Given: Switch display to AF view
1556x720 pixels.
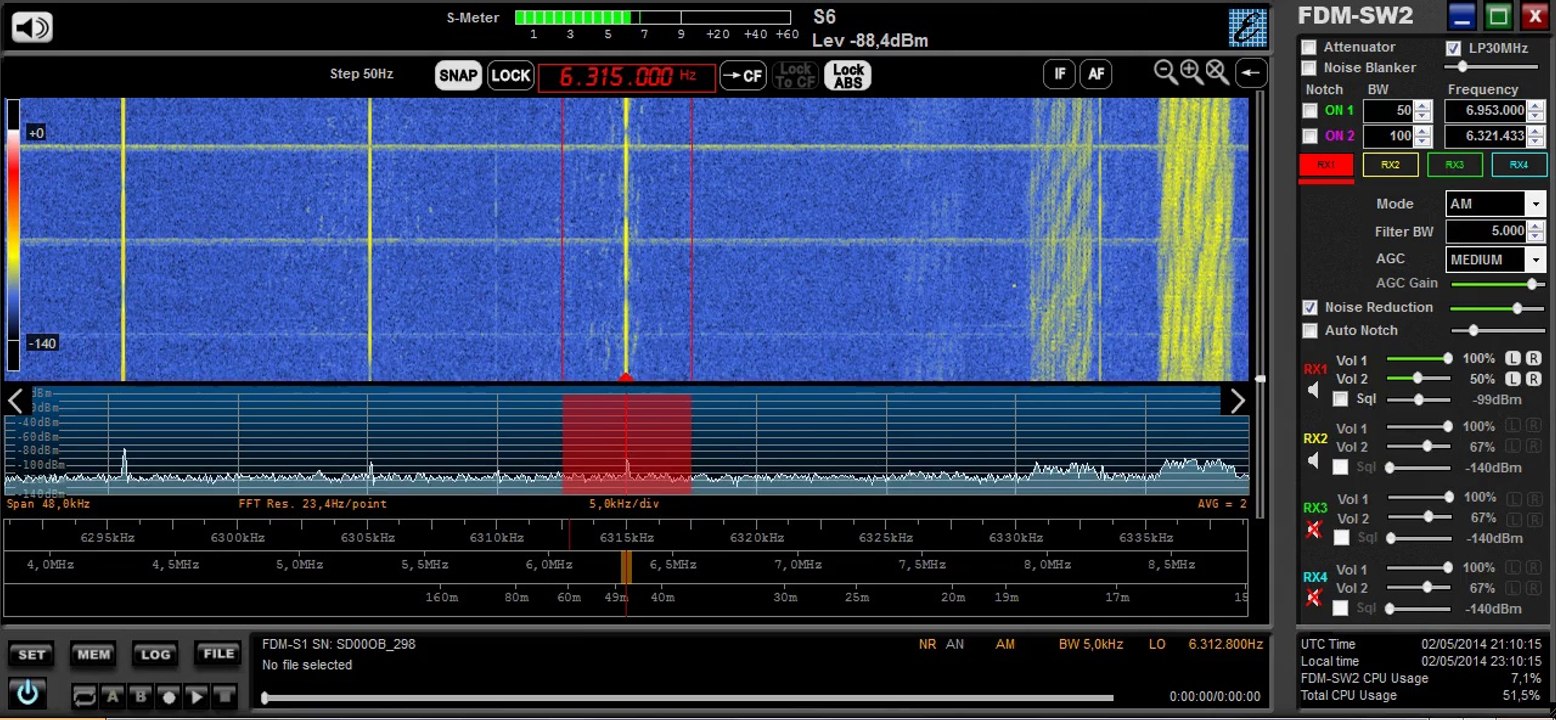Looking at the screenshot, I should 1096,73.
